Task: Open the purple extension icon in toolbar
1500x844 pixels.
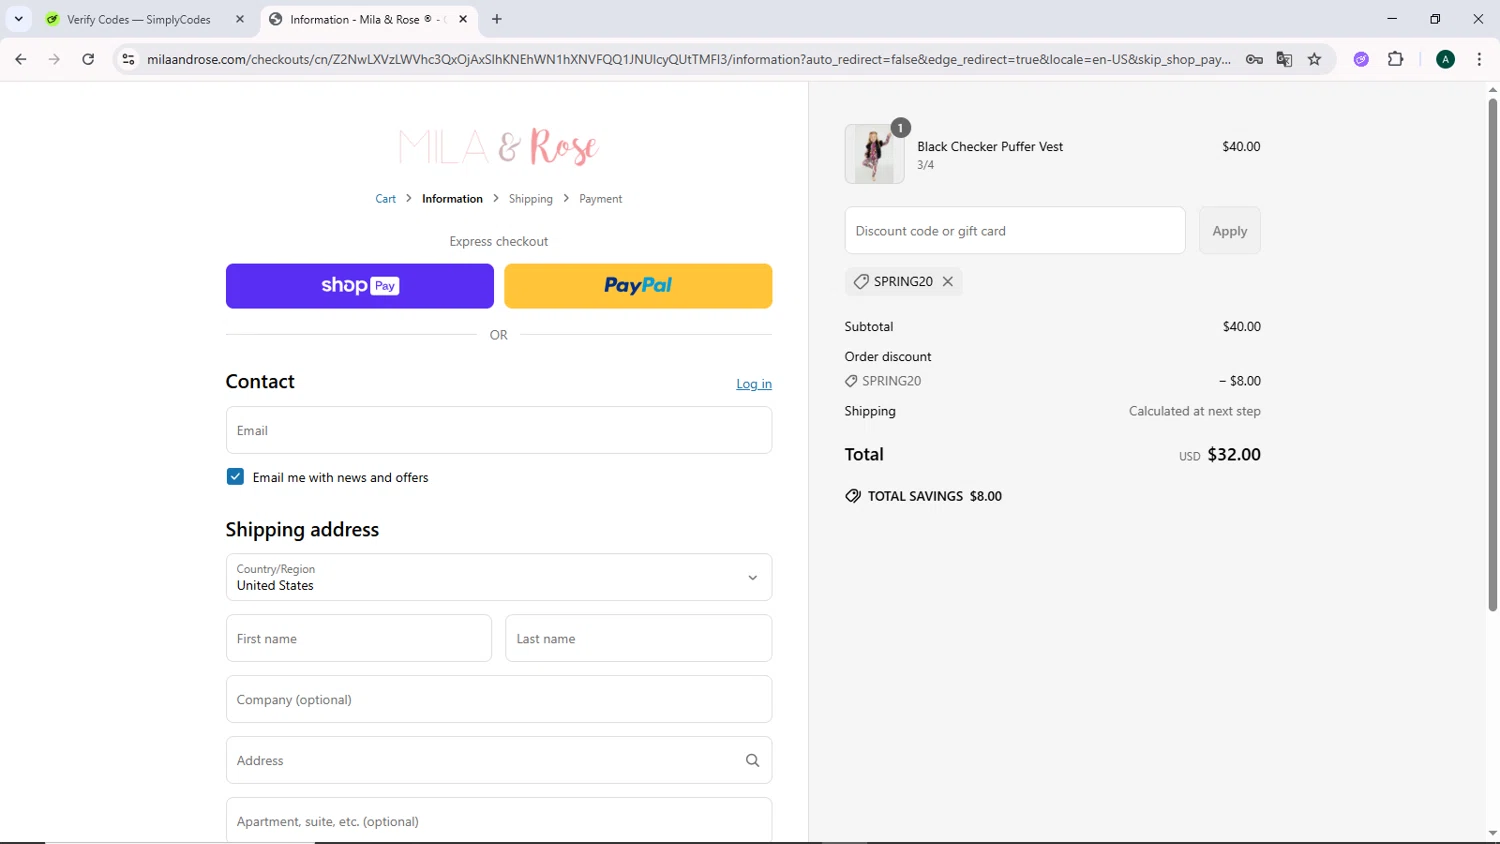Action: pos(1361,59)
